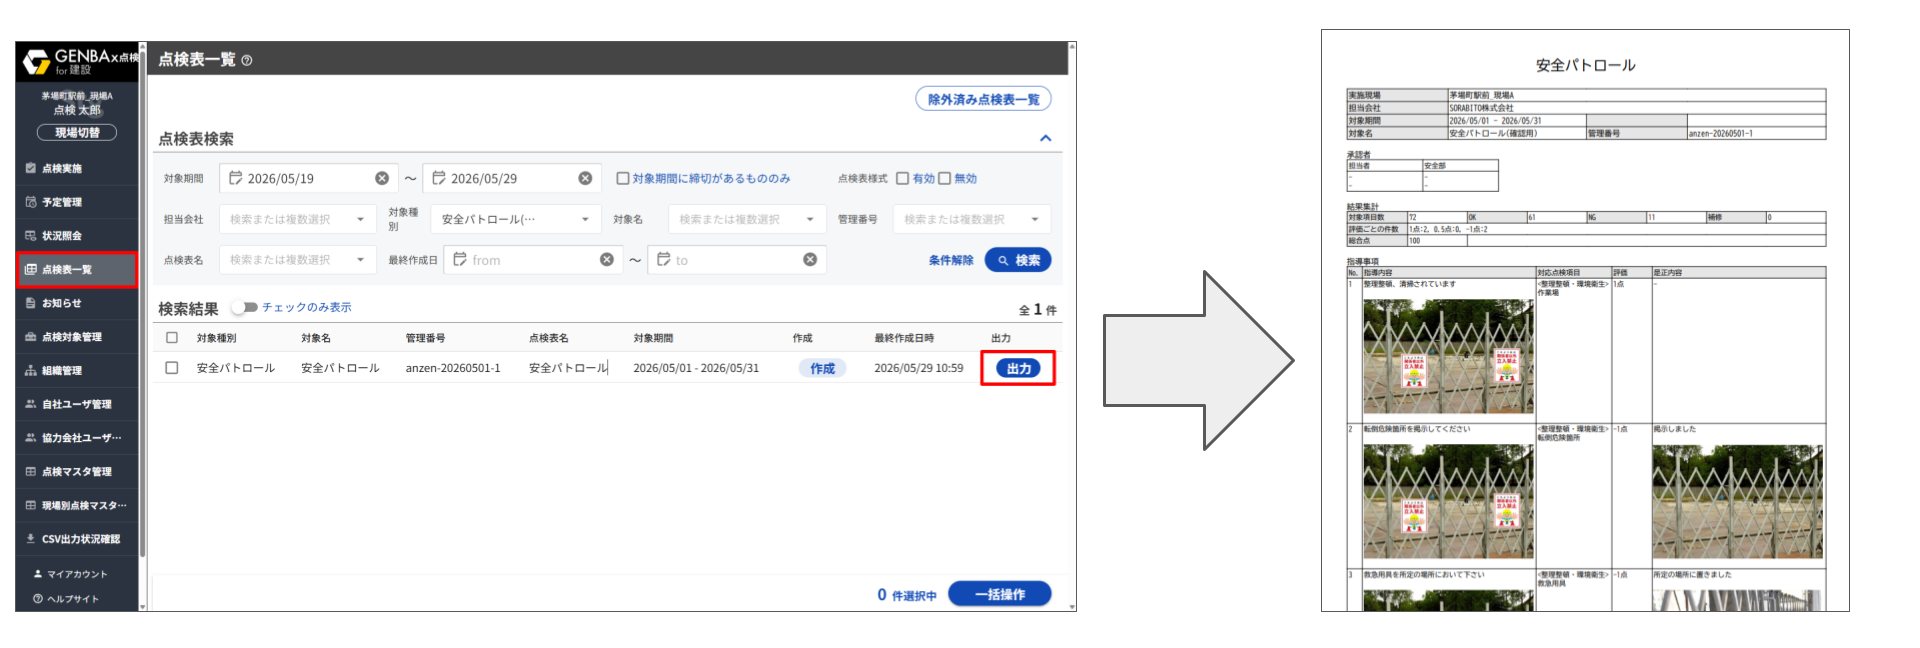Check the 無効 checkbox
This screenshot has width=1920, height=648.
click(944, 178)
